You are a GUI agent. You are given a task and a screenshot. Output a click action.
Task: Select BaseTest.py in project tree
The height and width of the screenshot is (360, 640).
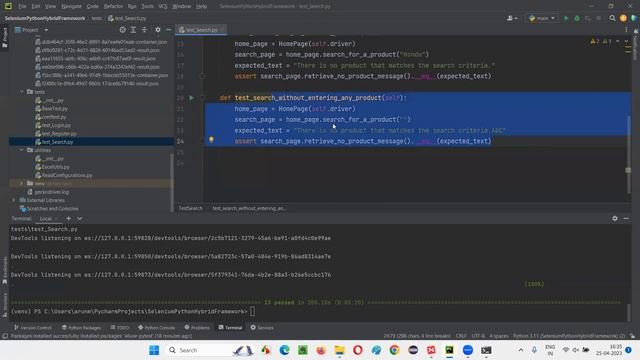pyautogui.click(x=54, y=109)
